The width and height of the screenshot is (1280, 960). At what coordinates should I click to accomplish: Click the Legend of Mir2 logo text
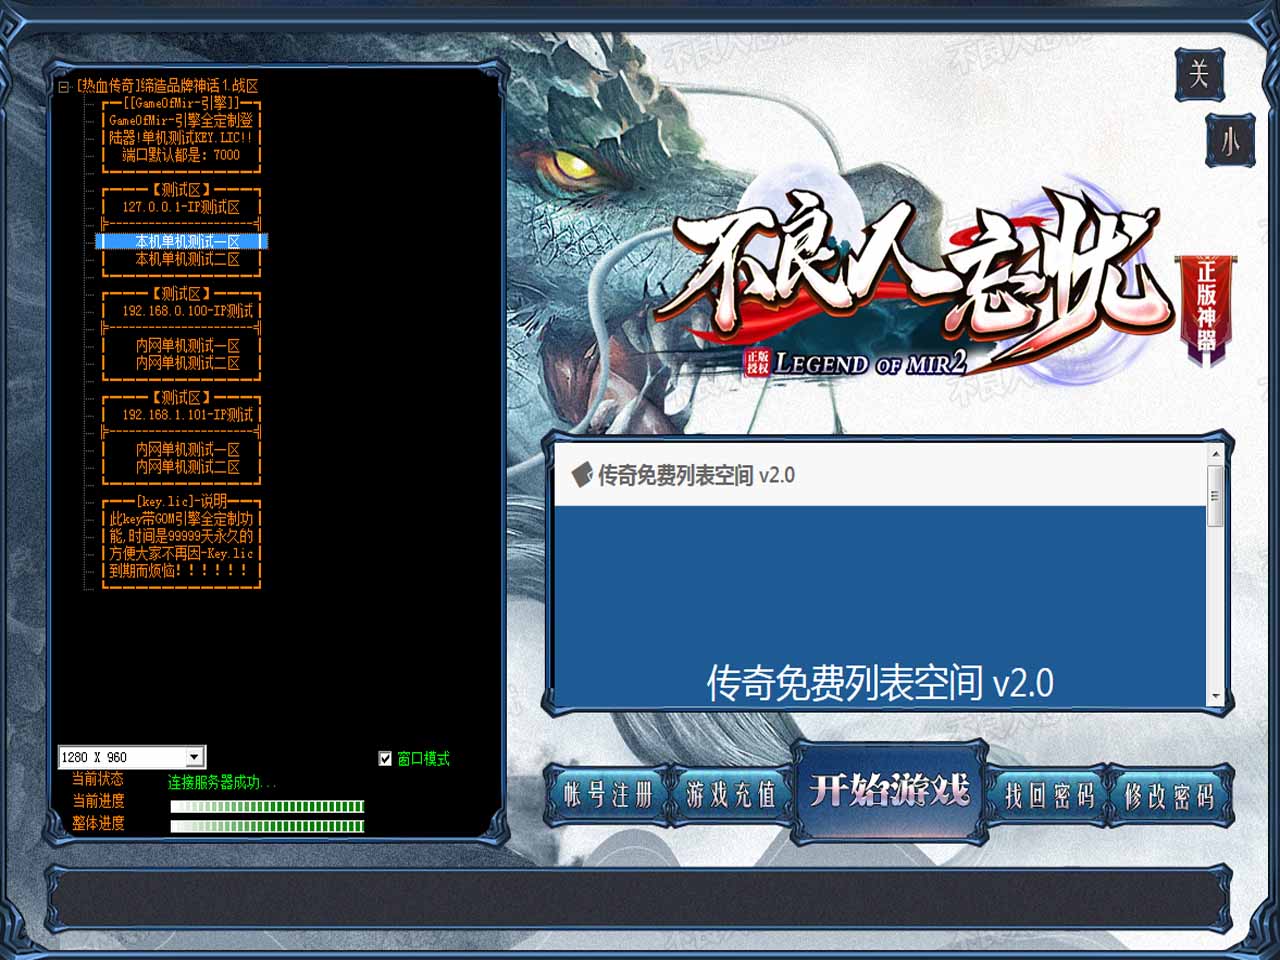870,363
